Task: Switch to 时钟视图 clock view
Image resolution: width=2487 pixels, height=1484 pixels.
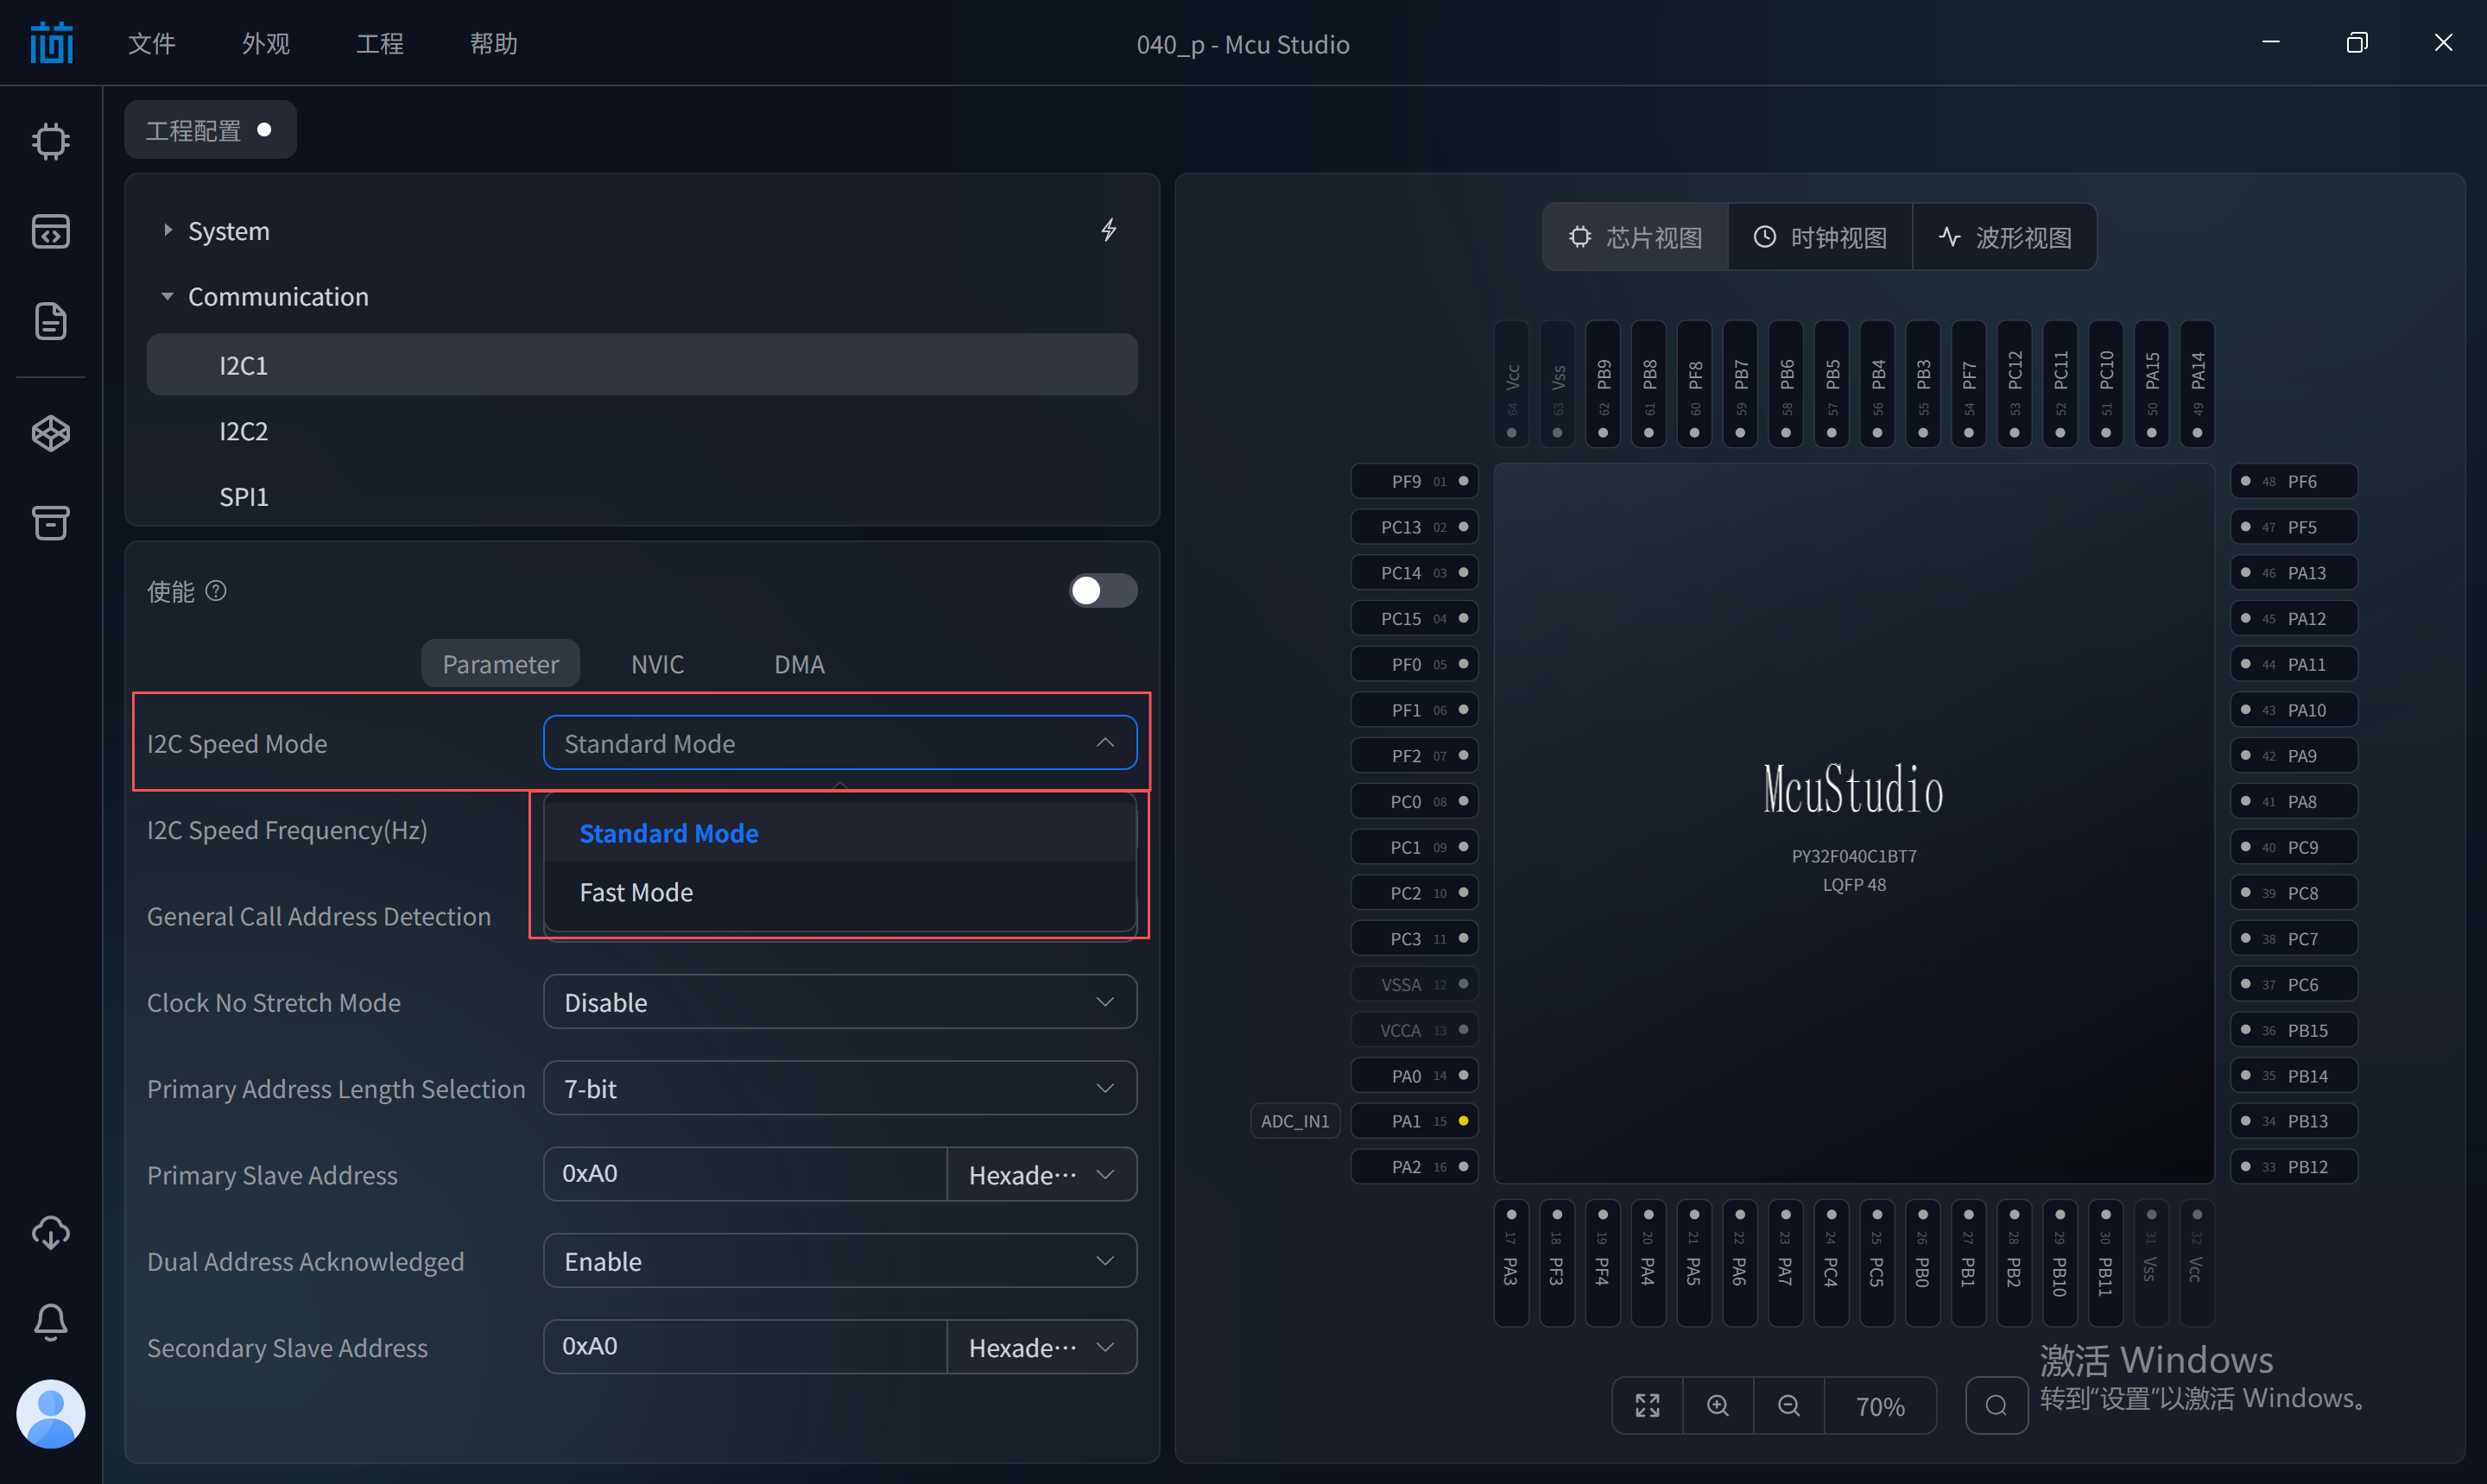Action: click(1820, 237)
